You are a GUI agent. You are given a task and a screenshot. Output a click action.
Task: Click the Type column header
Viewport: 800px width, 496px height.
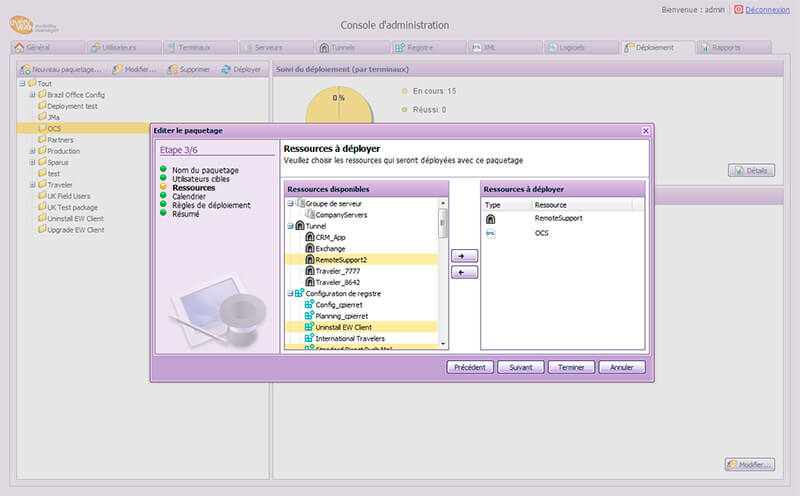point(506,205)
